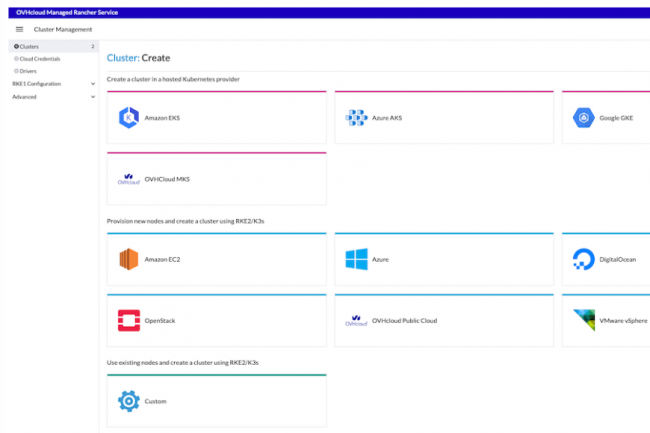
Task: Click the Cluster Management header title
Action: tap(63, 29)
